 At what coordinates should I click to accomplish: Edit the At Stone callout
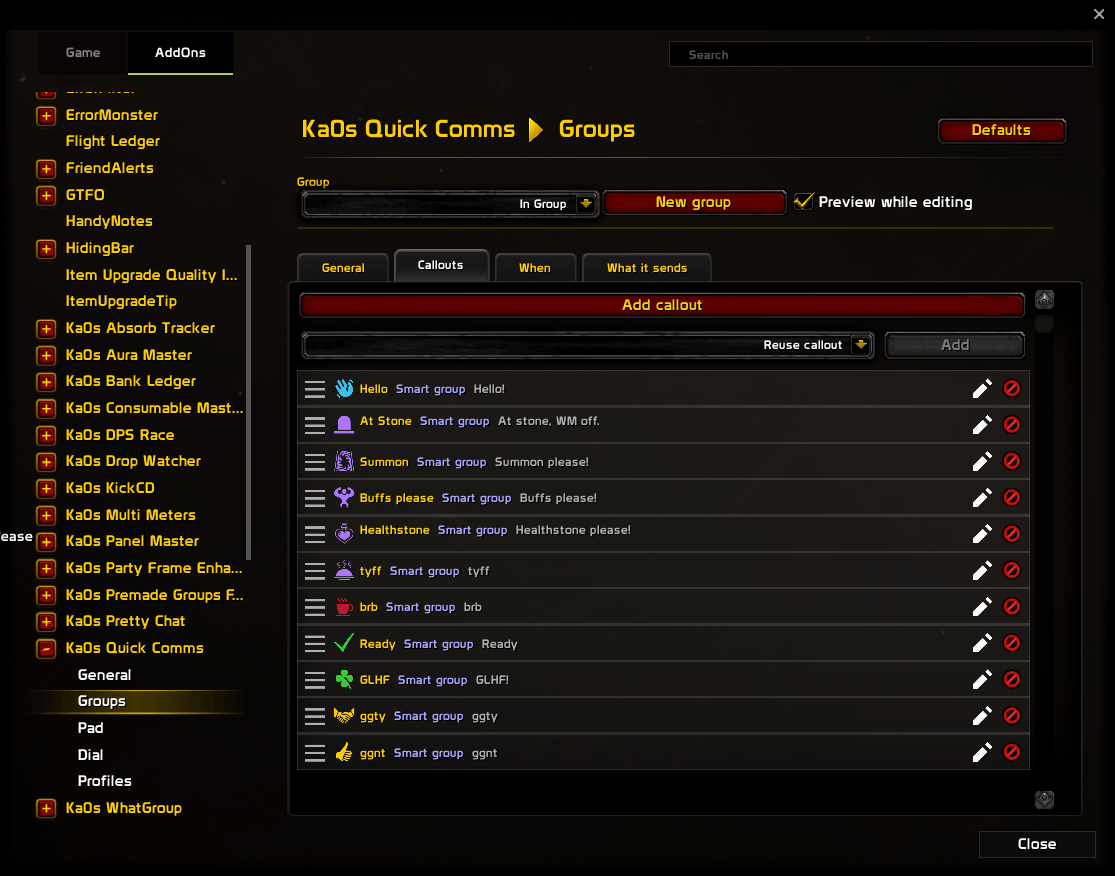click(982, 425)
